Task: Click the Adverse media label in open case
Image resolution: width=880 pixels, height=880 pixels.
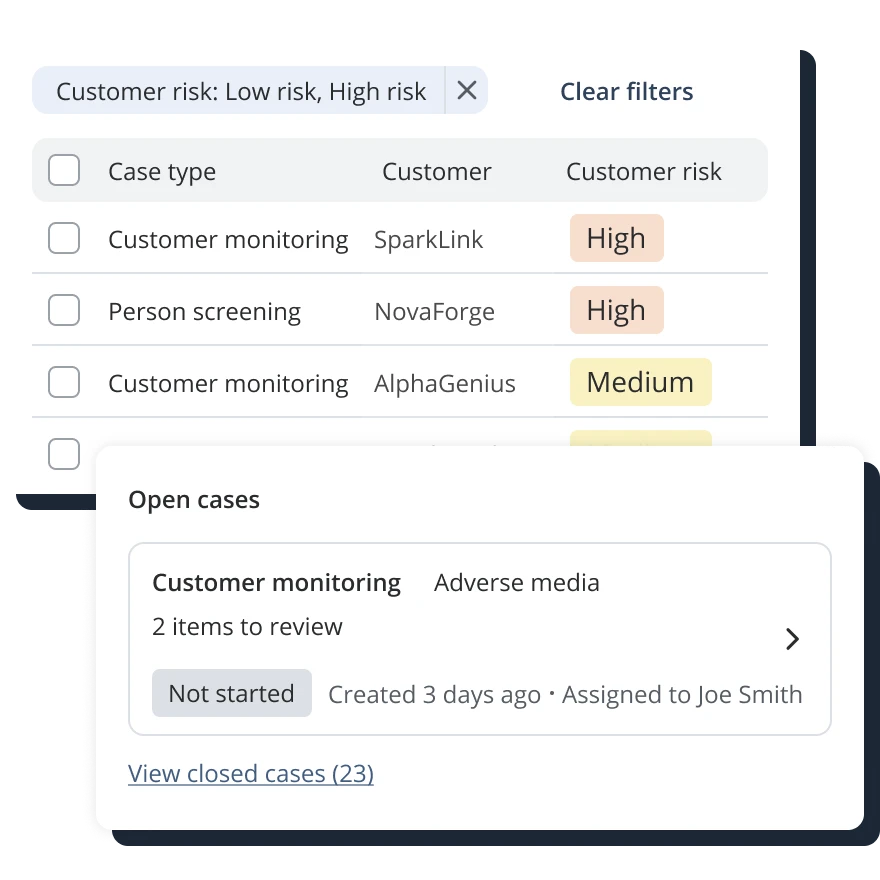Action: tap(516, 583)
